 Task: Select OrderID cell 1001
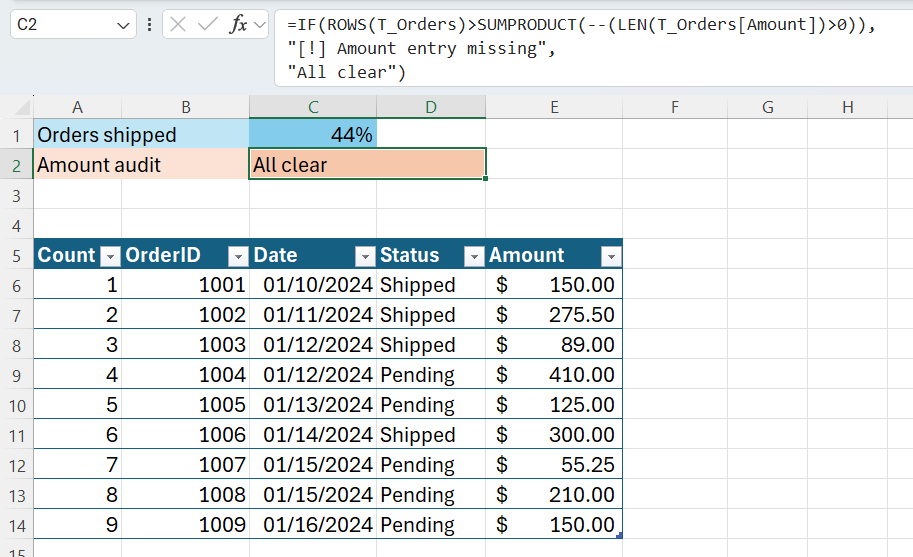pyautogui.click(x=186, y=285)
